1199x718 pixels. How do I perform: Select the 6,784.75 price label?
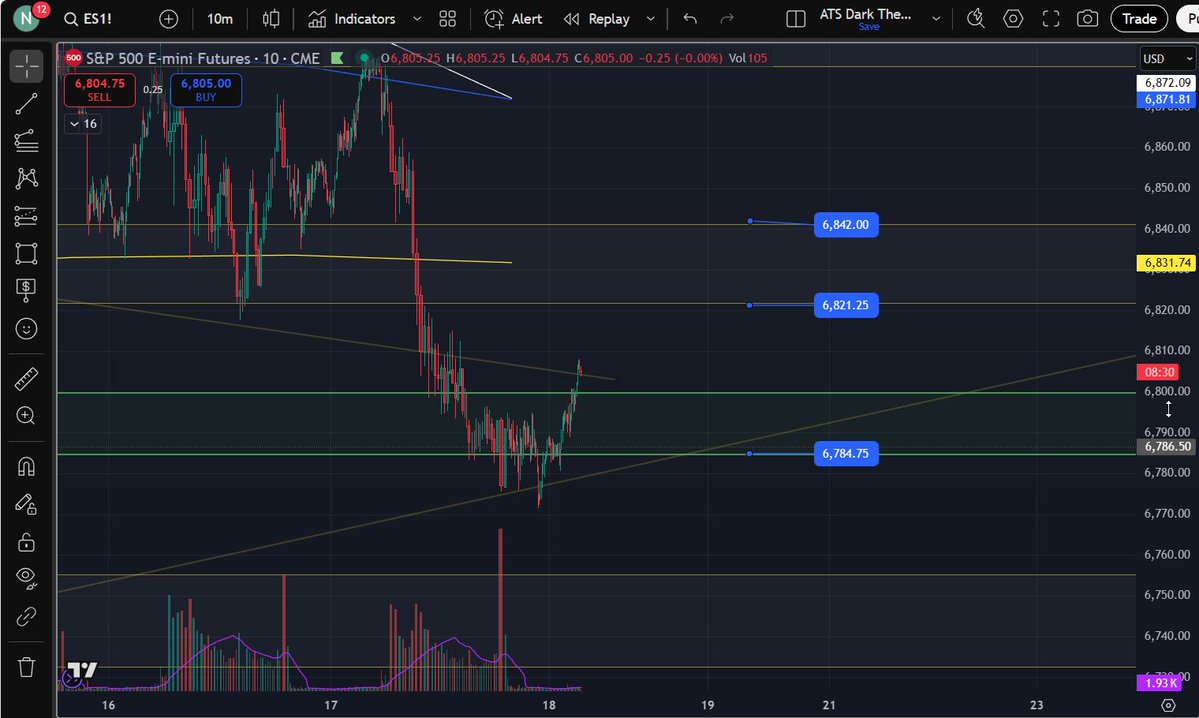click(846, 453)
